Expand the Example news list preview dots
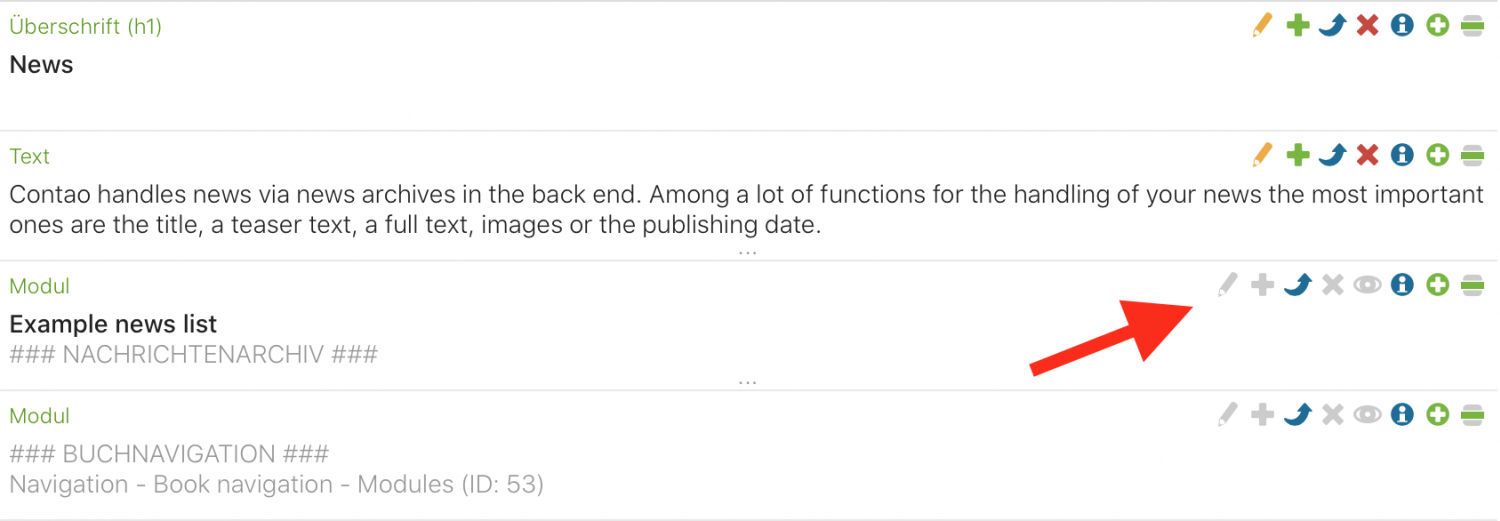The image size is (1500, 521). 748,381
